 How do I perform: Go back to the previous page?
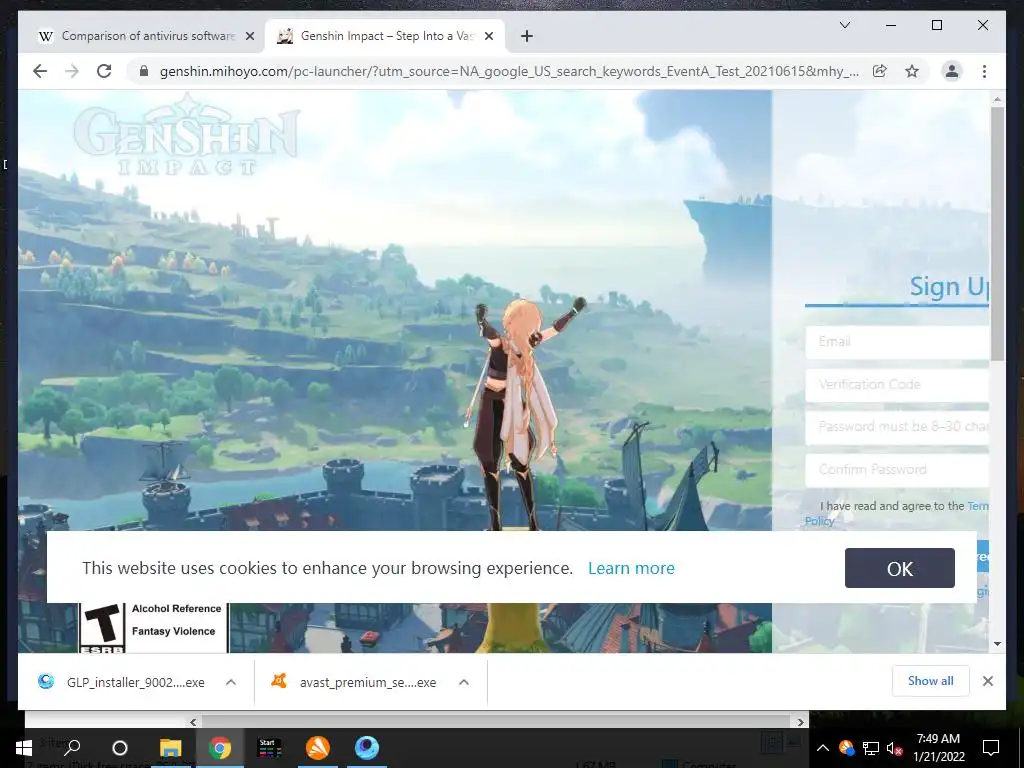pos(40,71)
